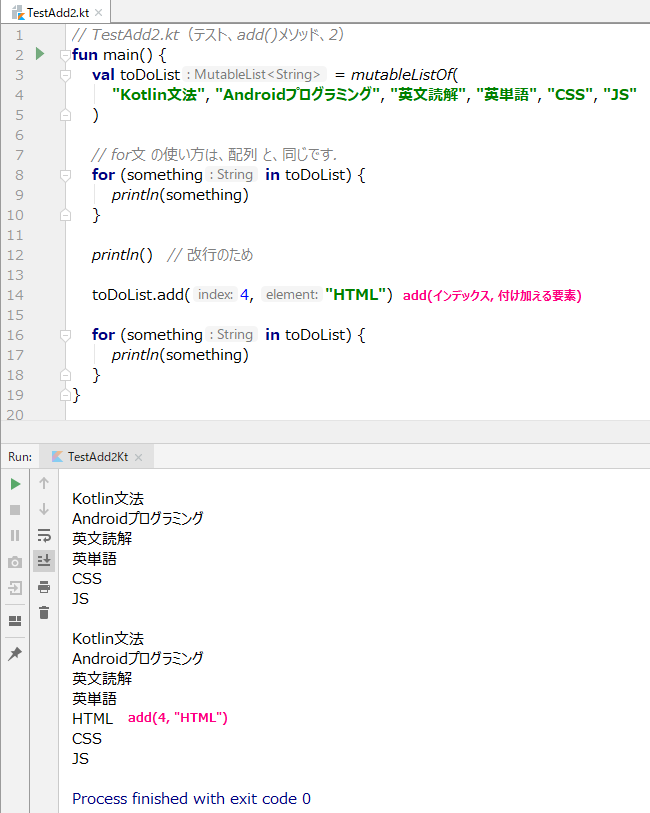Screen dimensions: 650x813
Task: Click the first Androidプログラミング output line
Action: [x=138, y=518]
